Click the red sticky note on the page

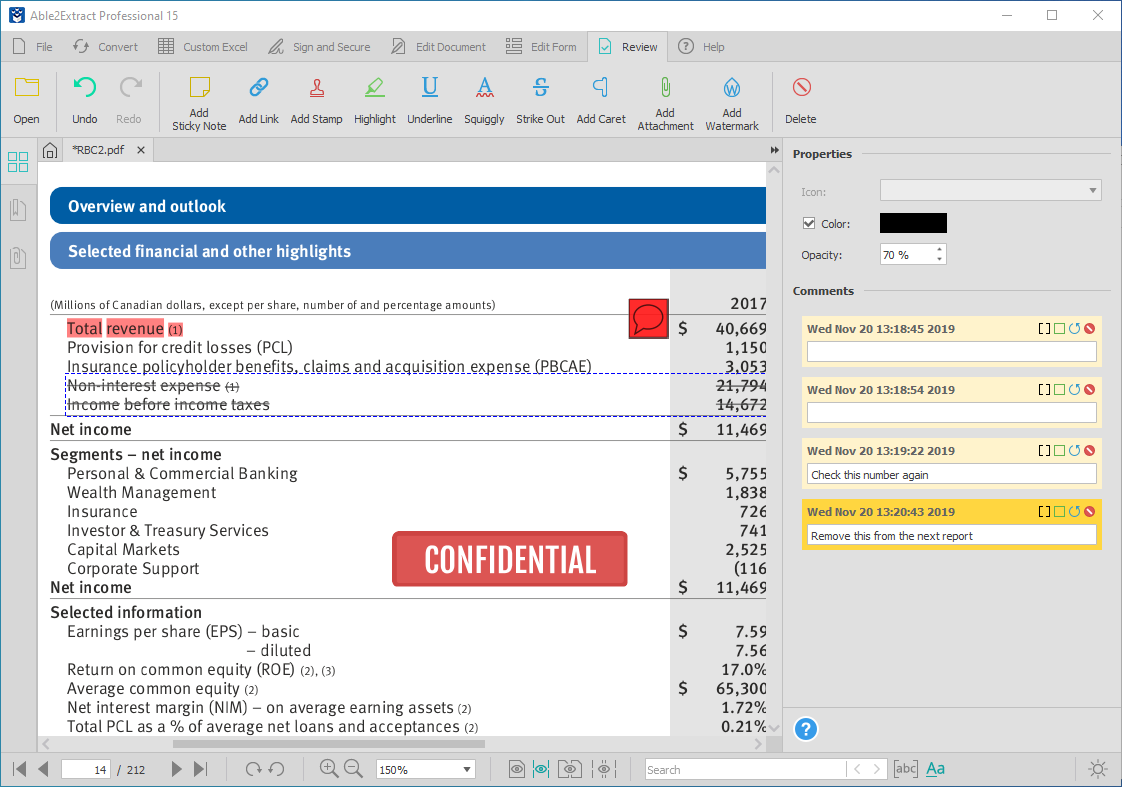(x=648, y=320)
